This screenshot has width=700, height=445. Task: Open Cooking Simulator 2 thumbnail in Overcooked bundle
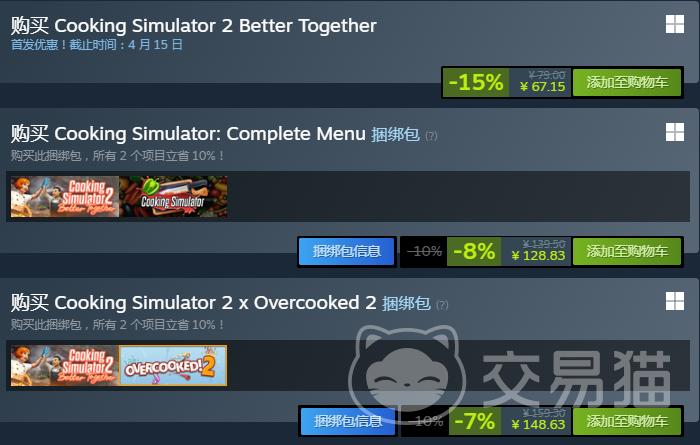(65, 366)
